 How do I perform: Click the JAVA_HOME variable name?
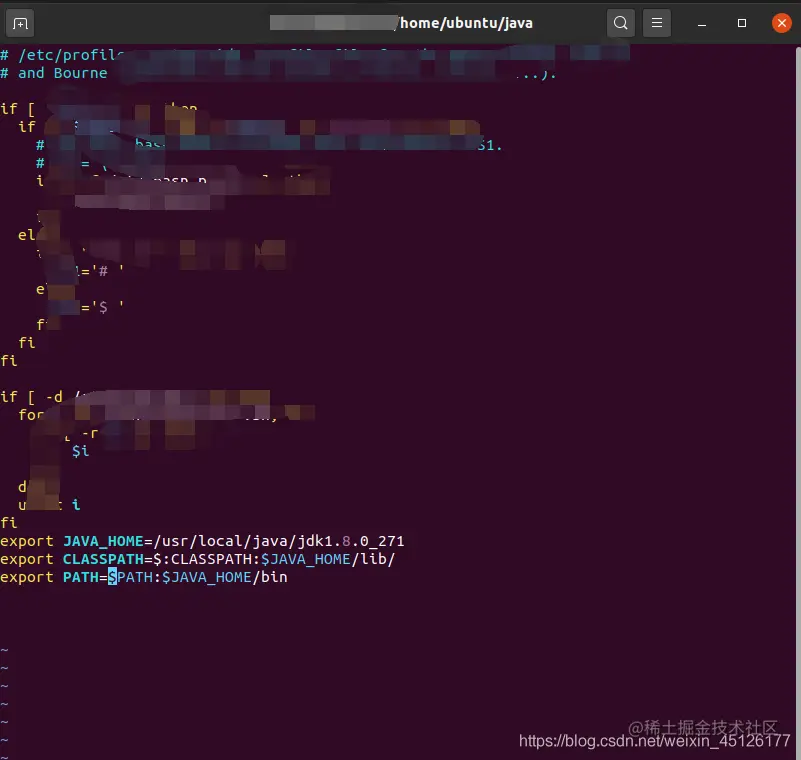(103, 541)
